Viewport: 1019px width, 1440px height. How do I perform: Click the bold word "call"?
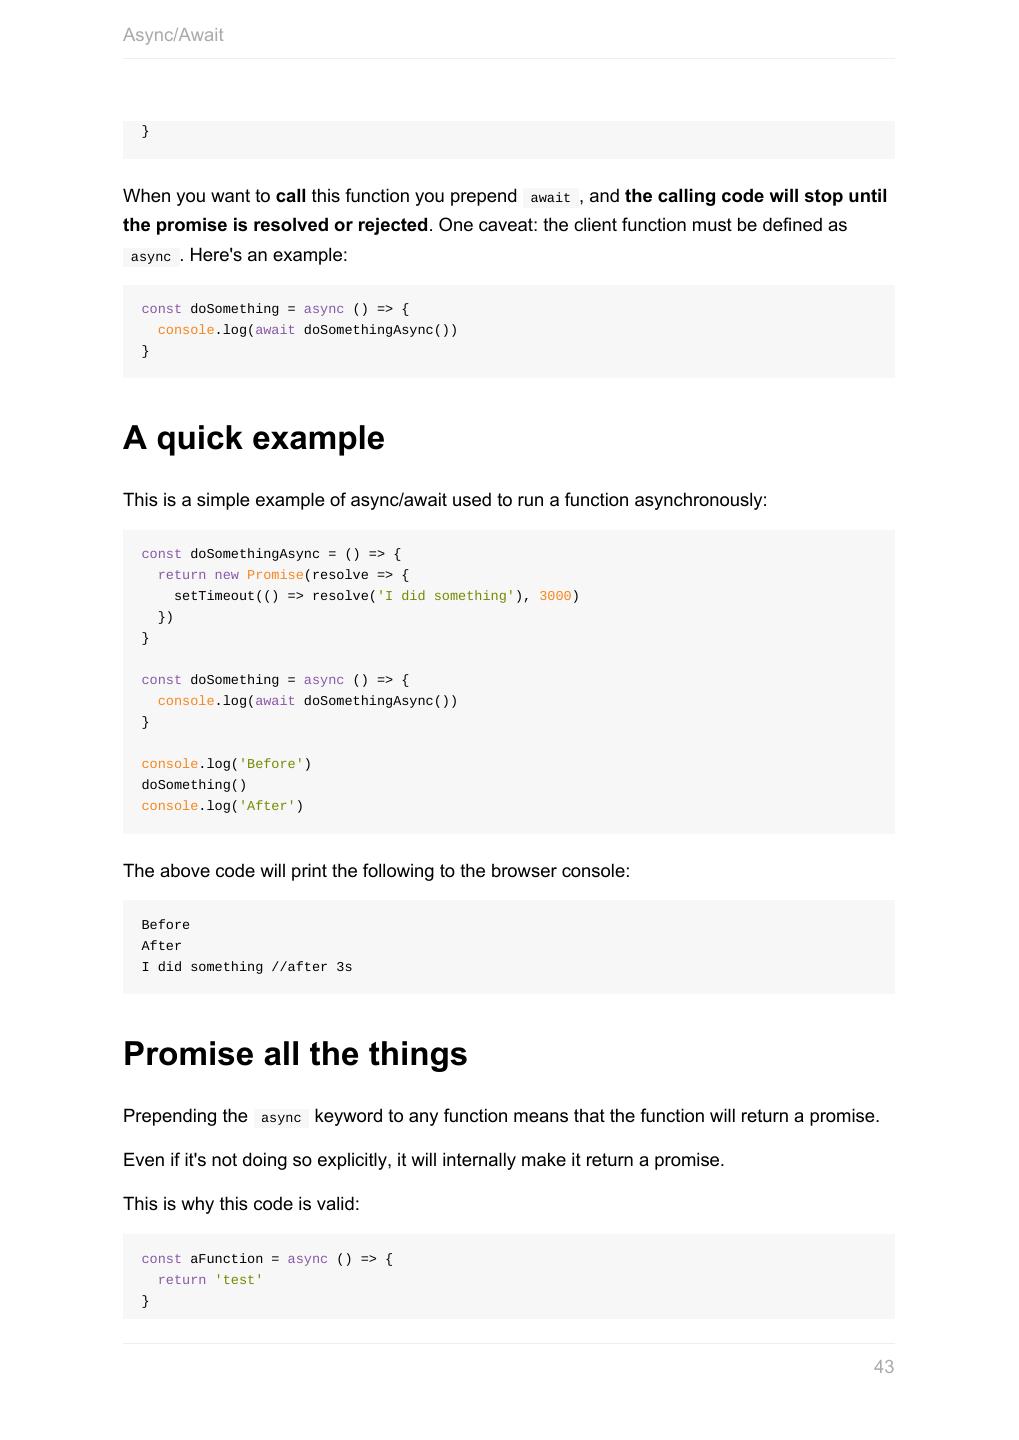point(291,196)
